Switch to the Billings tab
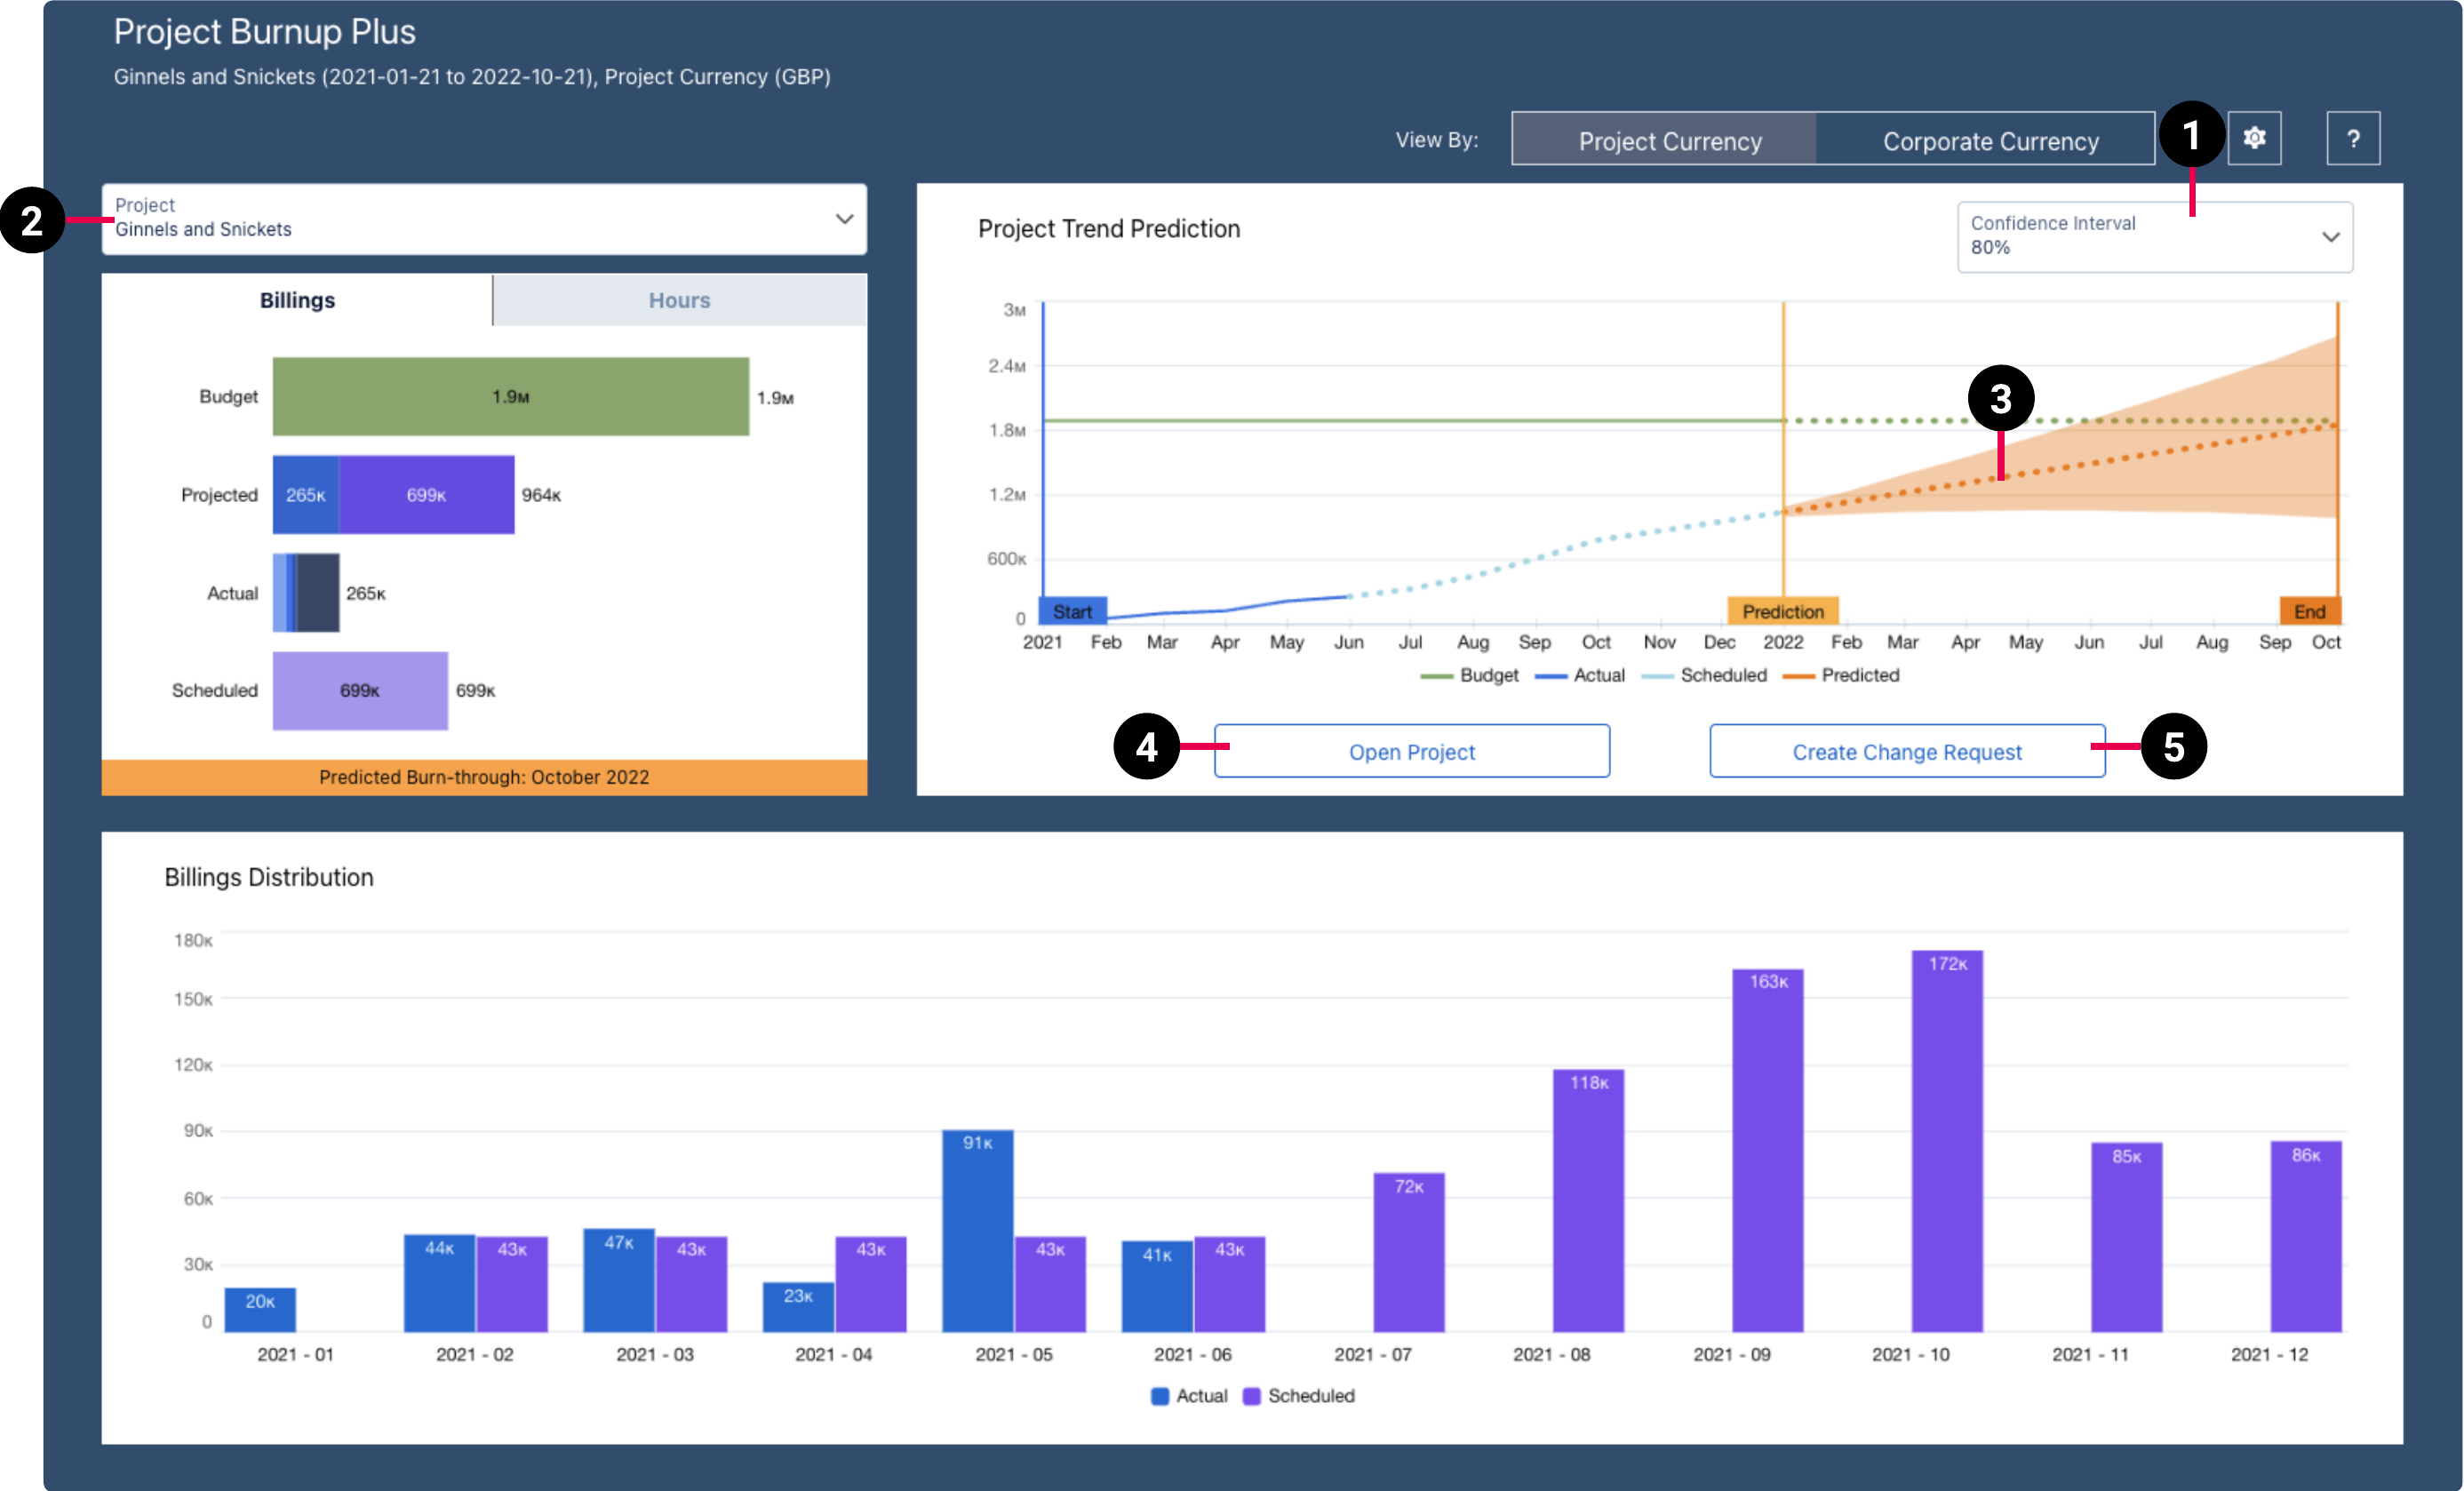 click(297, 299)
